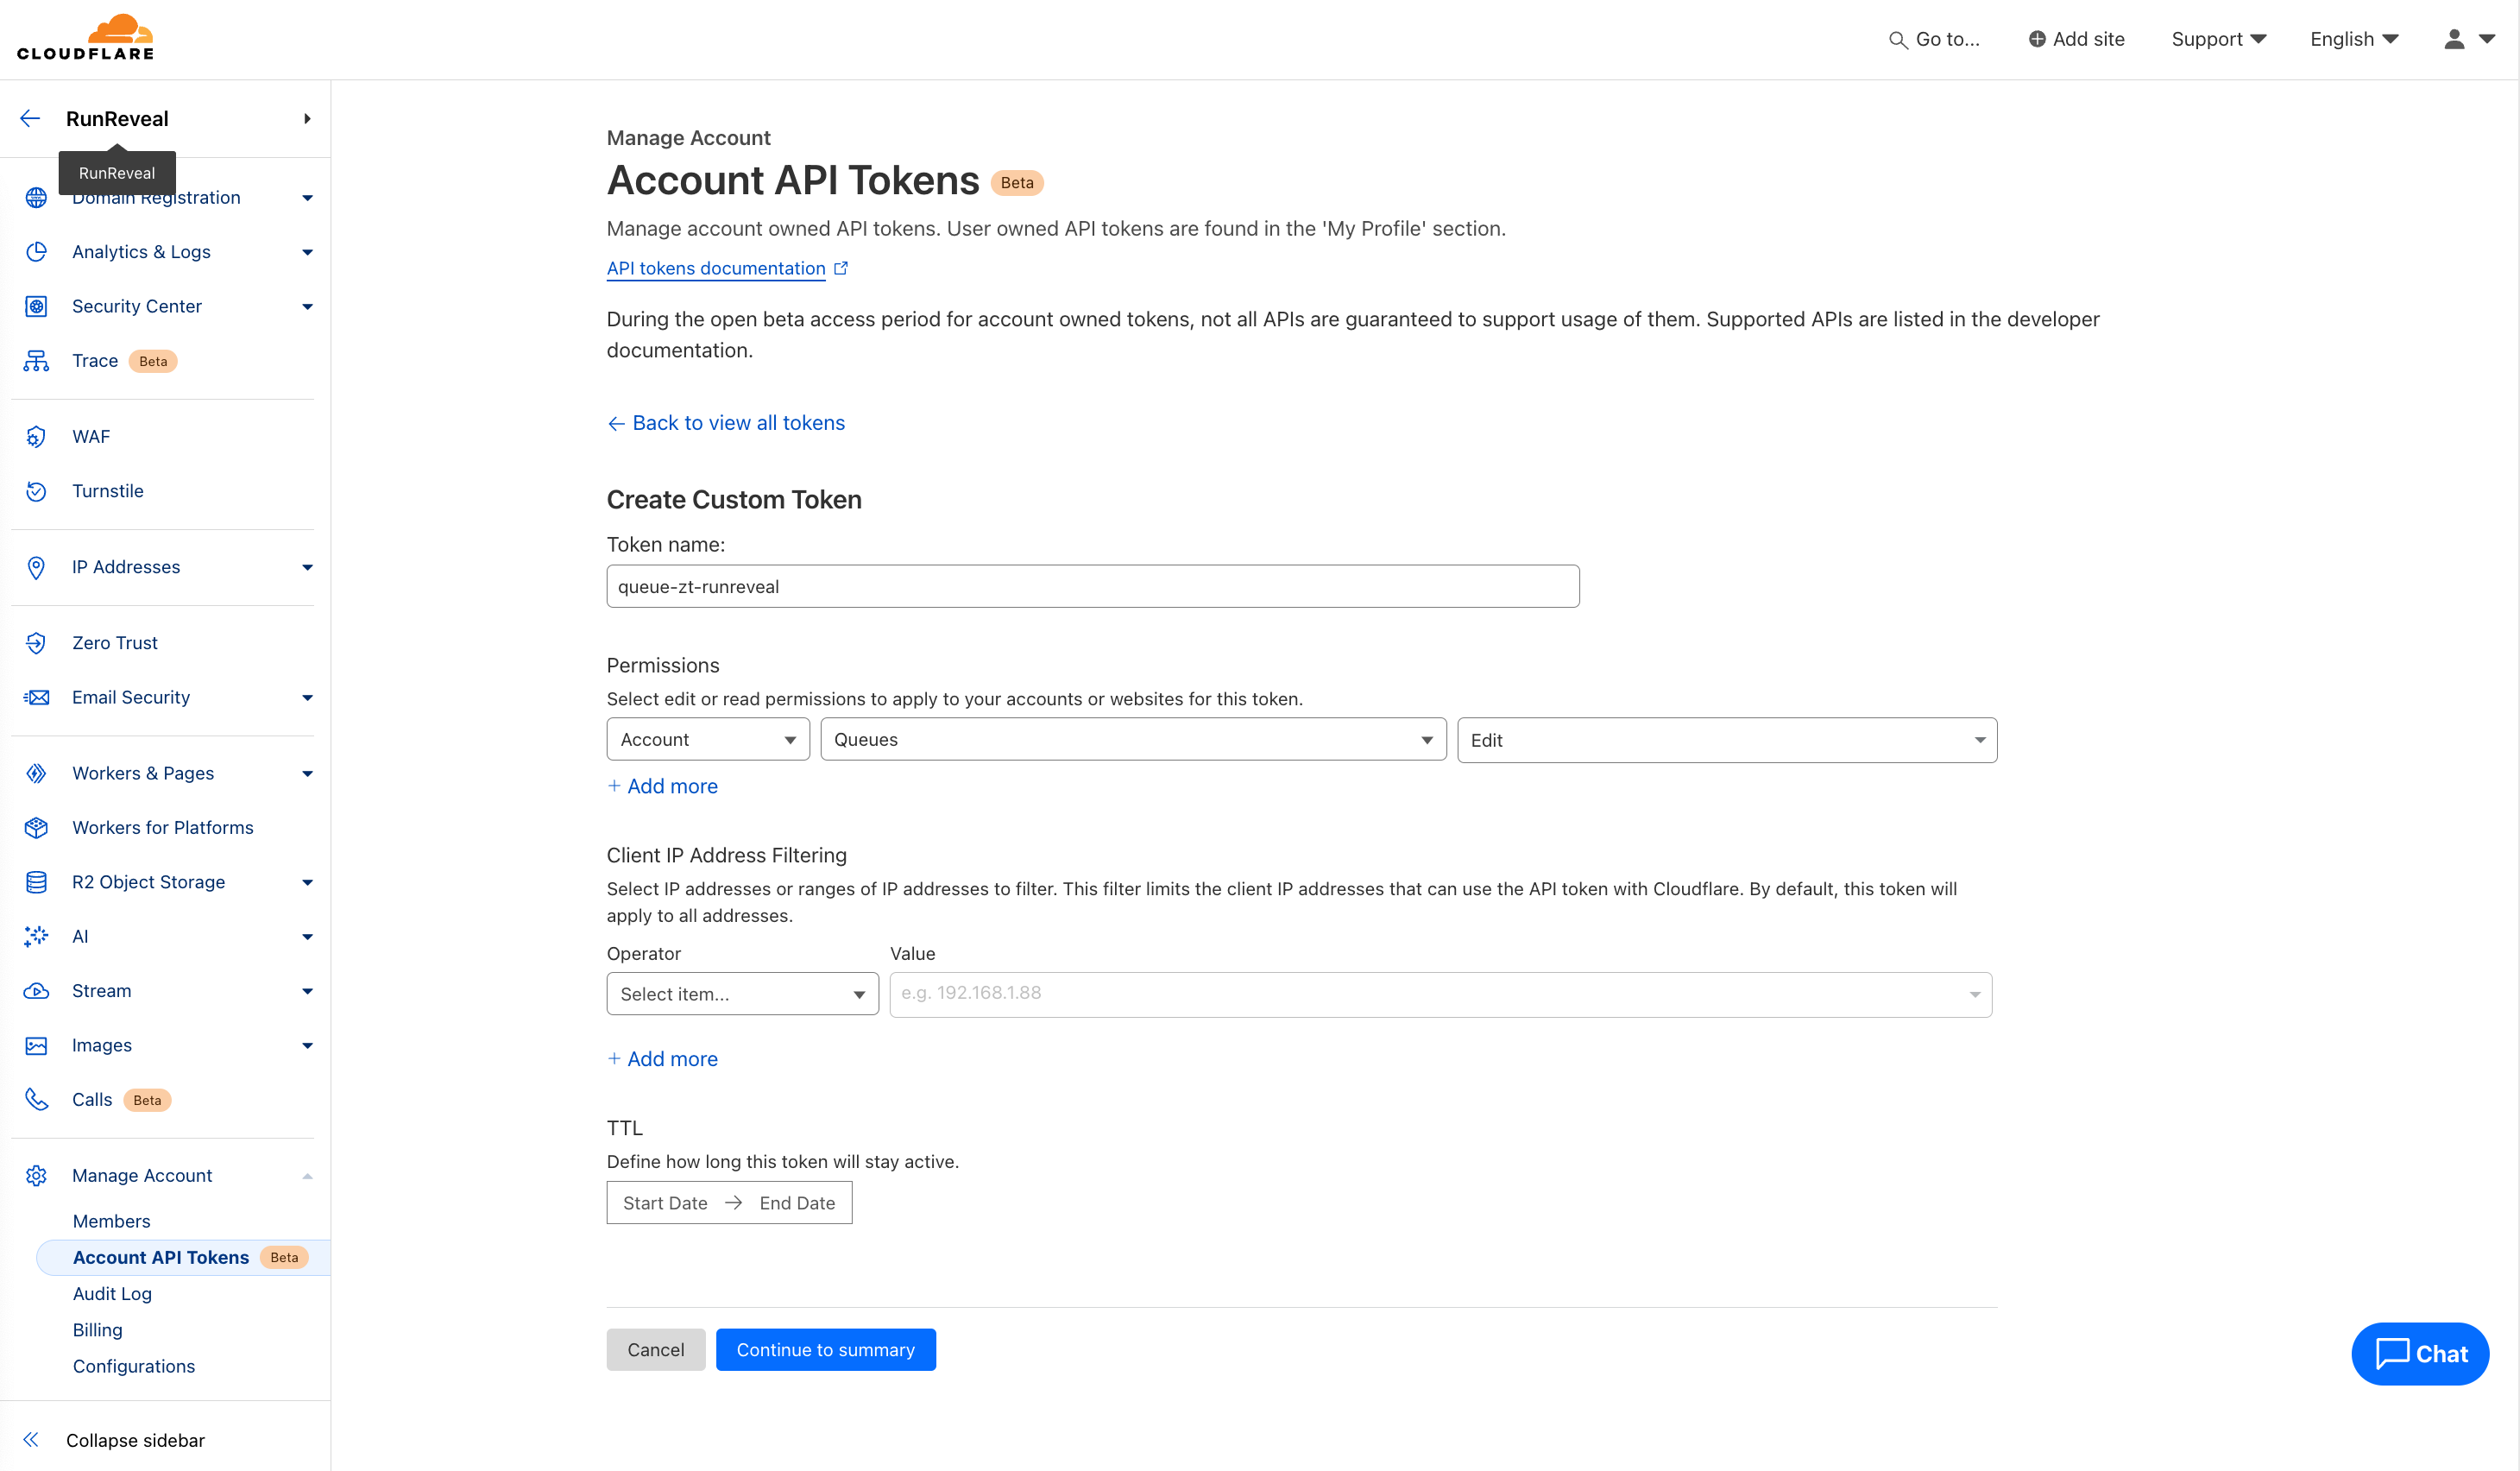Click the Workers for Platforms cube icon
The height and width of the screenshot is (1471, 2520).
click(36, 828)
